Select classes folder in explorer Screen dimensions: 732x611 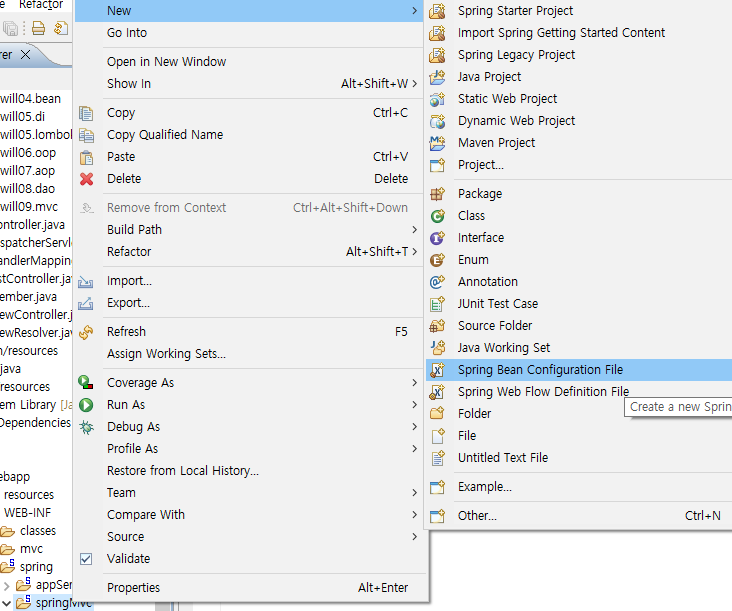38,531
